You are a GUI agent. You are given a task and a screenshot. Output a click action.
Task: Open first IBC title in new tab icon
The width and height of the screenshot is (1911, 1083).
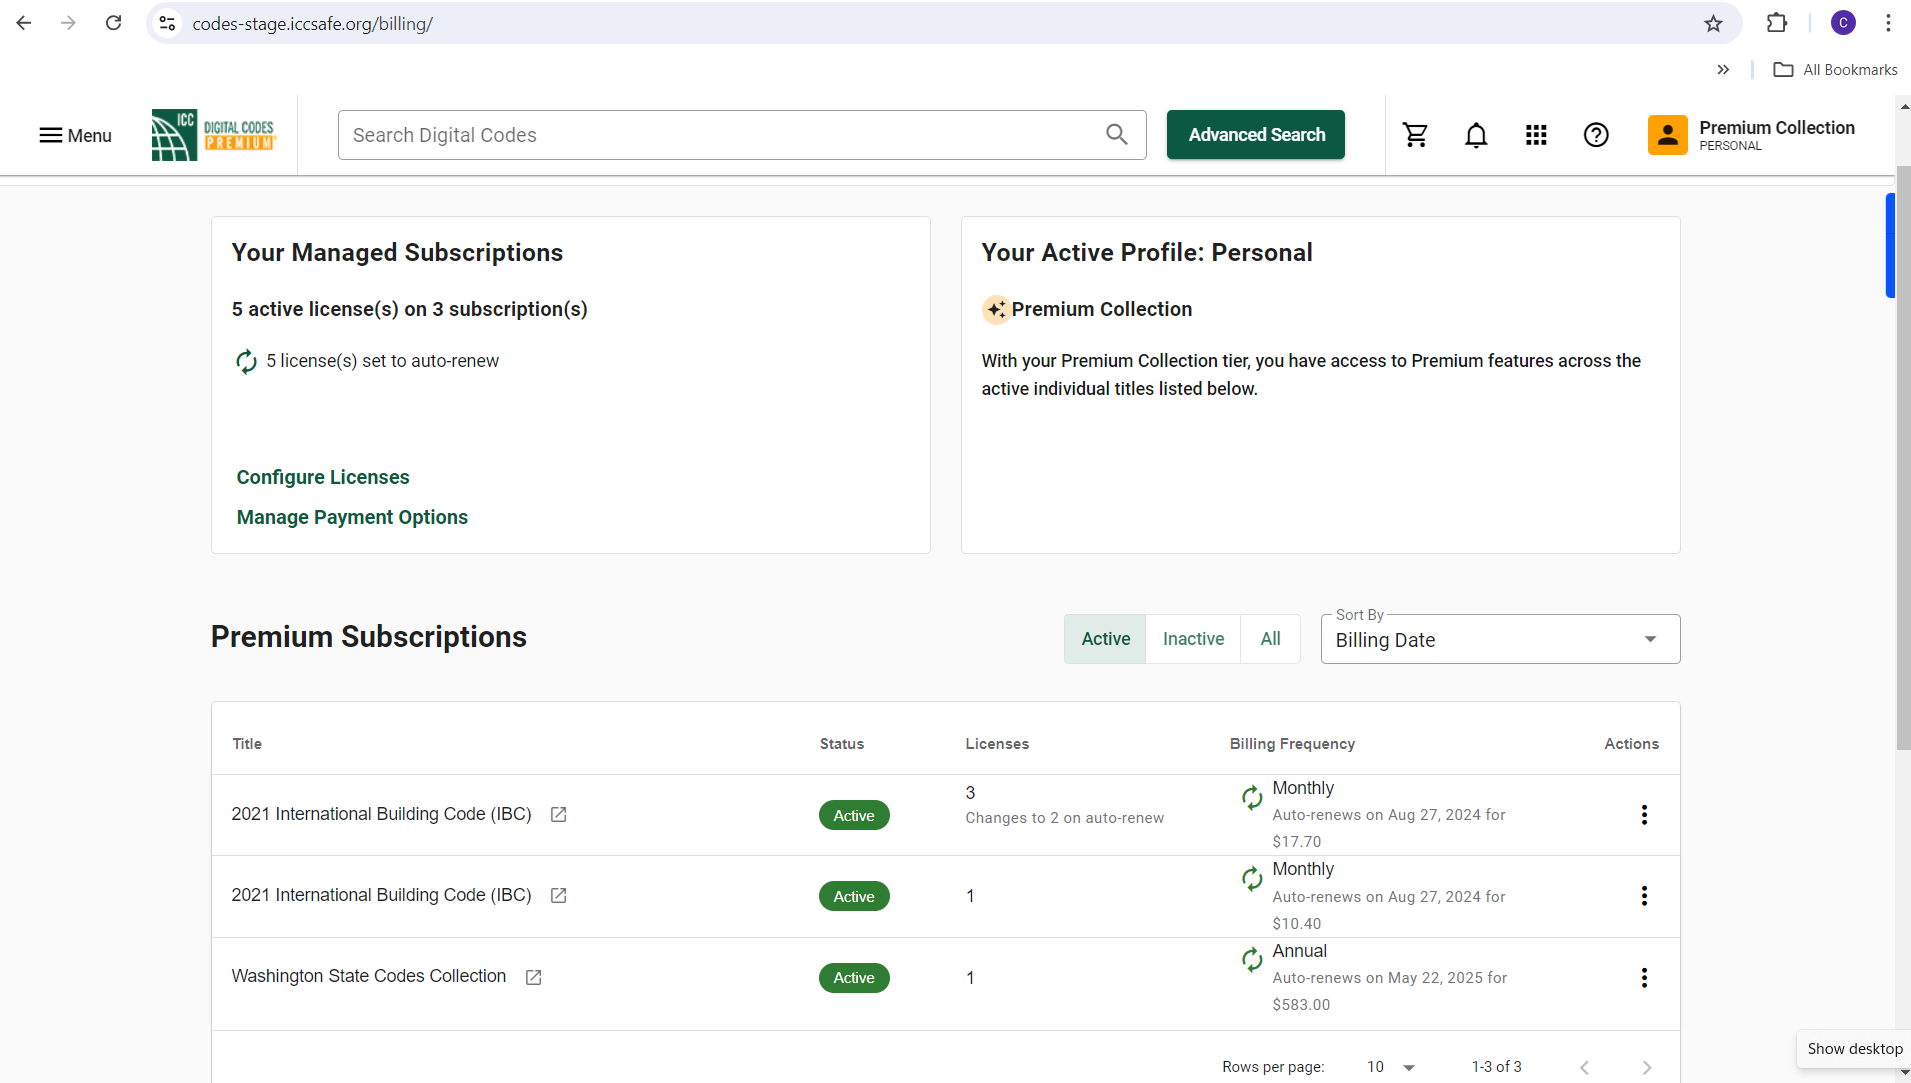pos(559,815)
